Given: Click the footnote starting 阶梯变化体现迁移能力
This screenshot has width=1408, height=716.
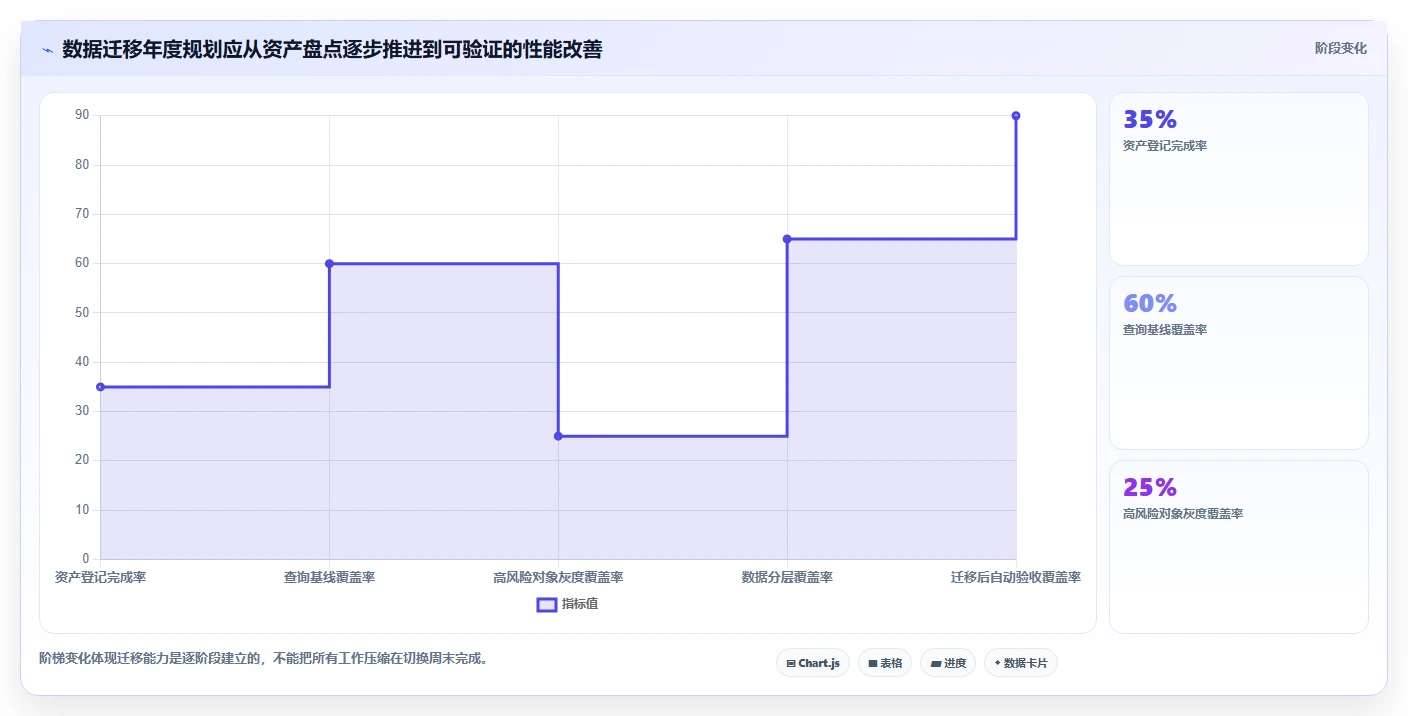Looking at the screenshot, I should click(264, 659).
